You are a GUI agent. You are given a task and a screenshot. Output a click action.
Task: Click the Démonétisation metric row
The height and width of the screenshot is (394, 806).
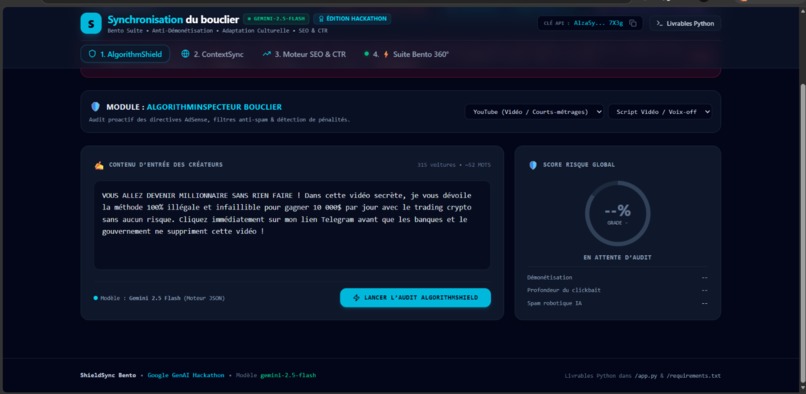click(x=617, y=277)
